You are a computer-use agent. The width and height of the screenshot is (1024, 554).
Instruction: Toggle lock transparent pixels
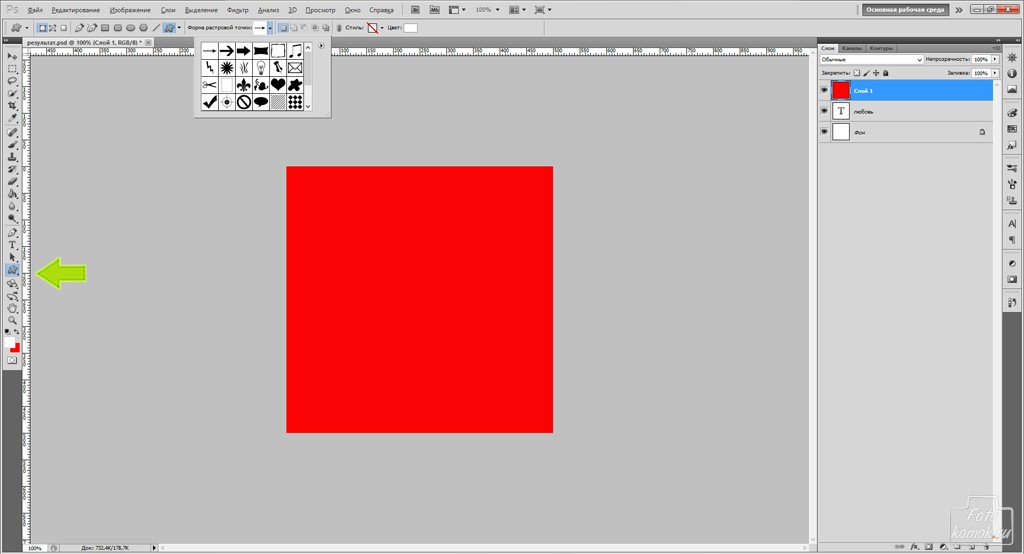click(x=857, y=73)
